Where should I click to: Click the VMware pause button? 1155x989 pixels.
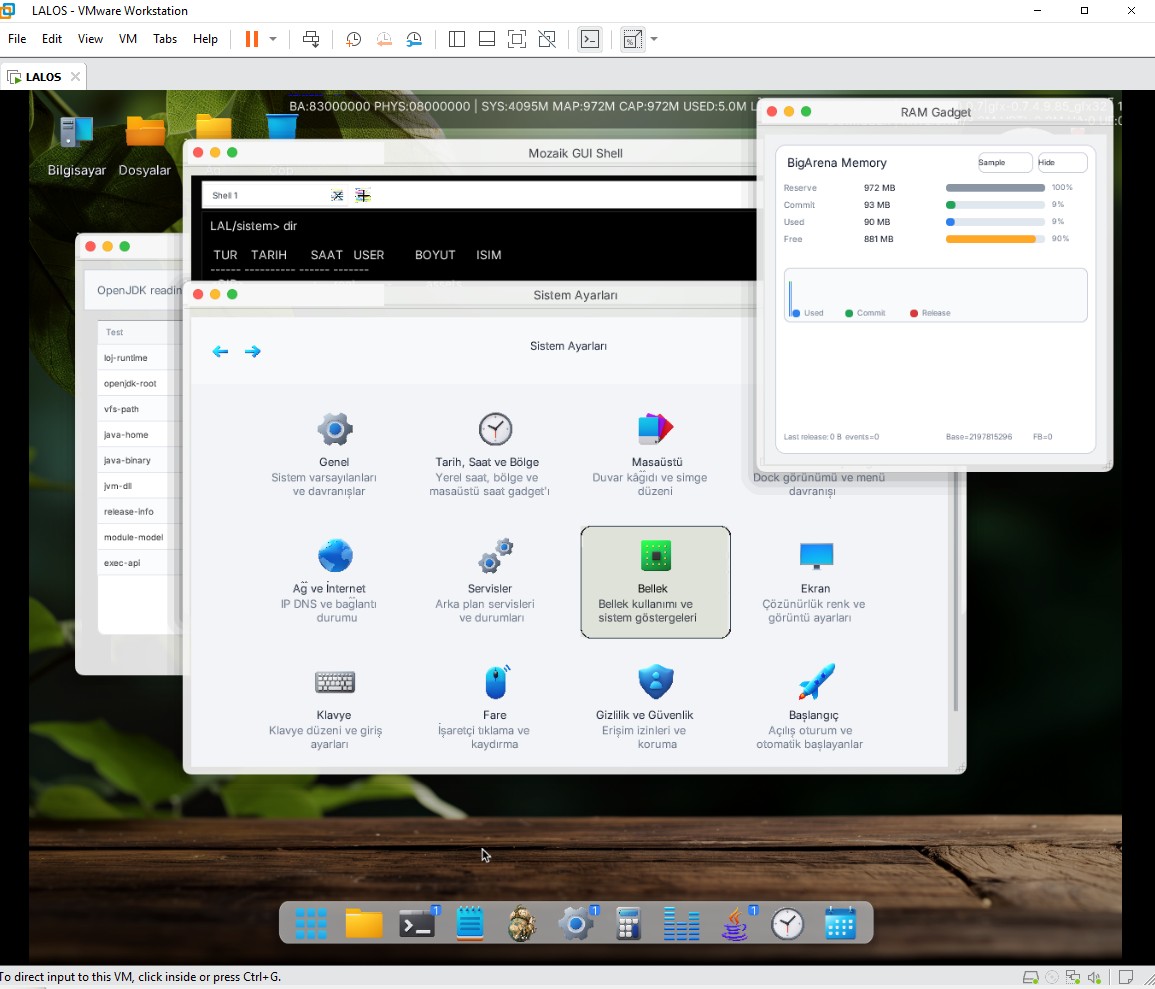pyautogui.click(x=252, y=39)
